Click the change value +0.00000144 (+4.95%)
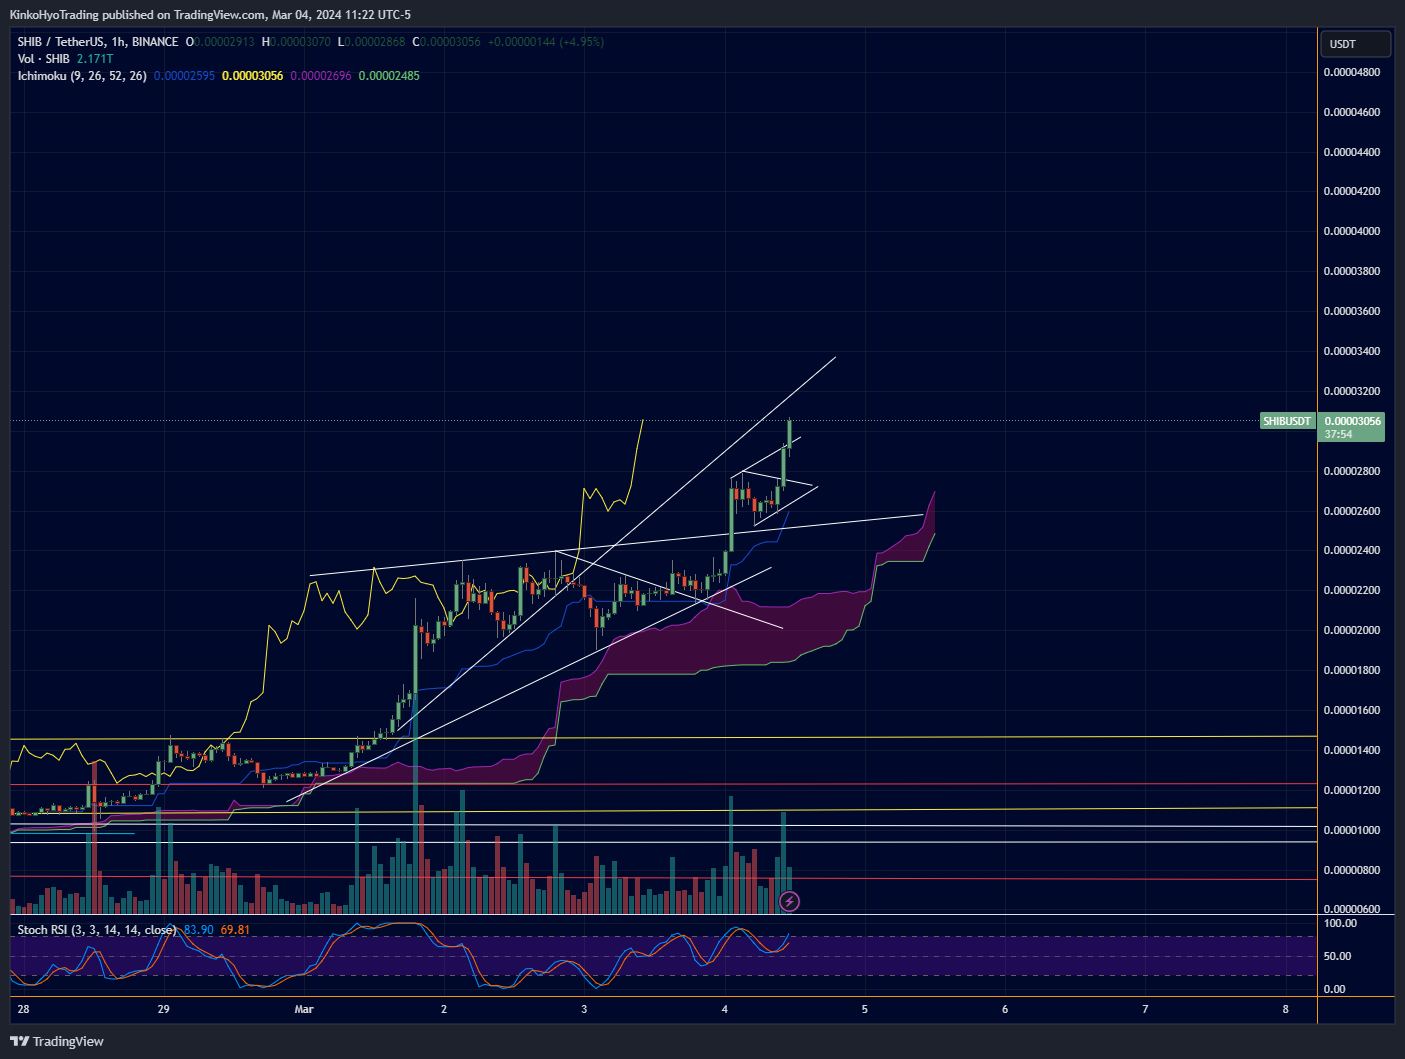1405x1059 pixels. point(546,42)
